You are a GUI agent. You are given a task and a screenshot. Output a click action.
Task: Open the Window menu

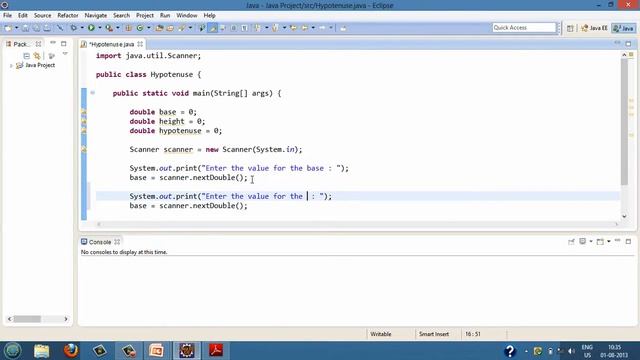click(187, 15)
